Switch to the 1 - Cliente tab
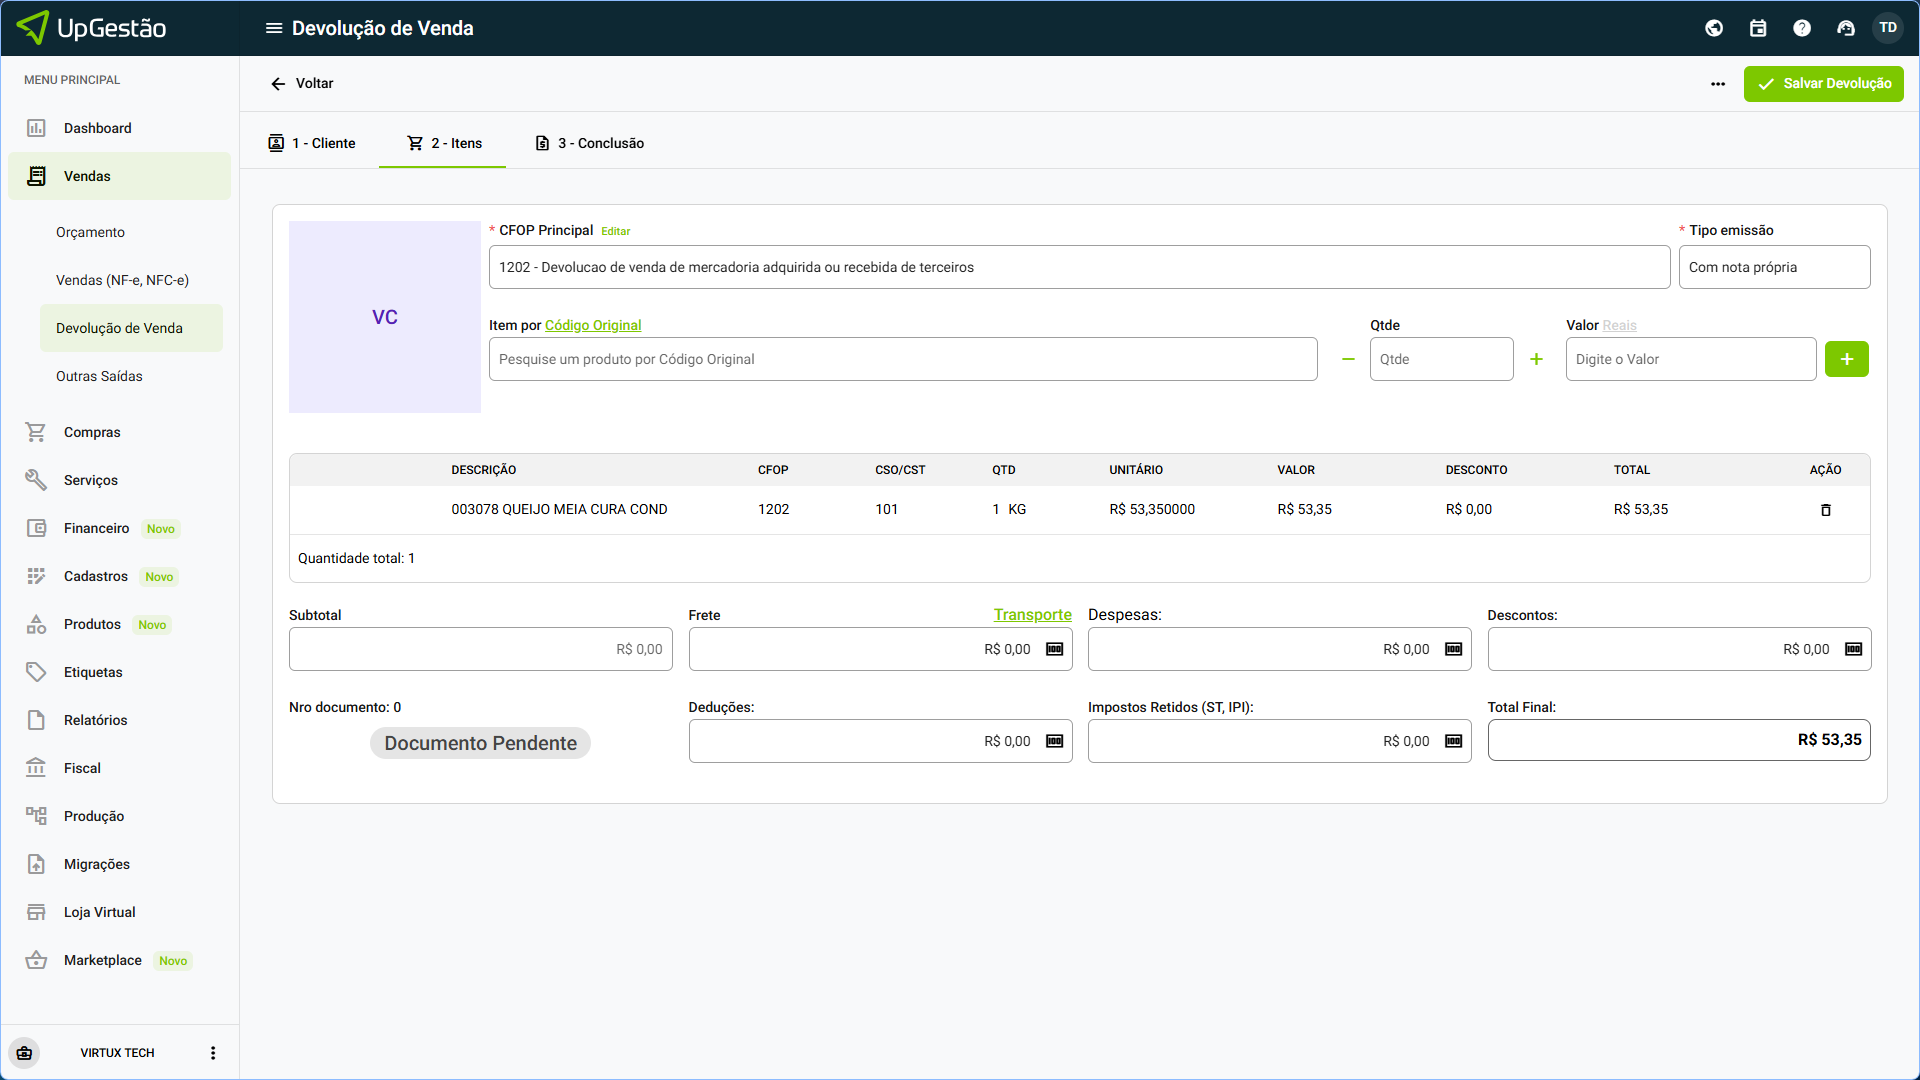The height and width of the screenshot is (1080, 1920). 312,143
